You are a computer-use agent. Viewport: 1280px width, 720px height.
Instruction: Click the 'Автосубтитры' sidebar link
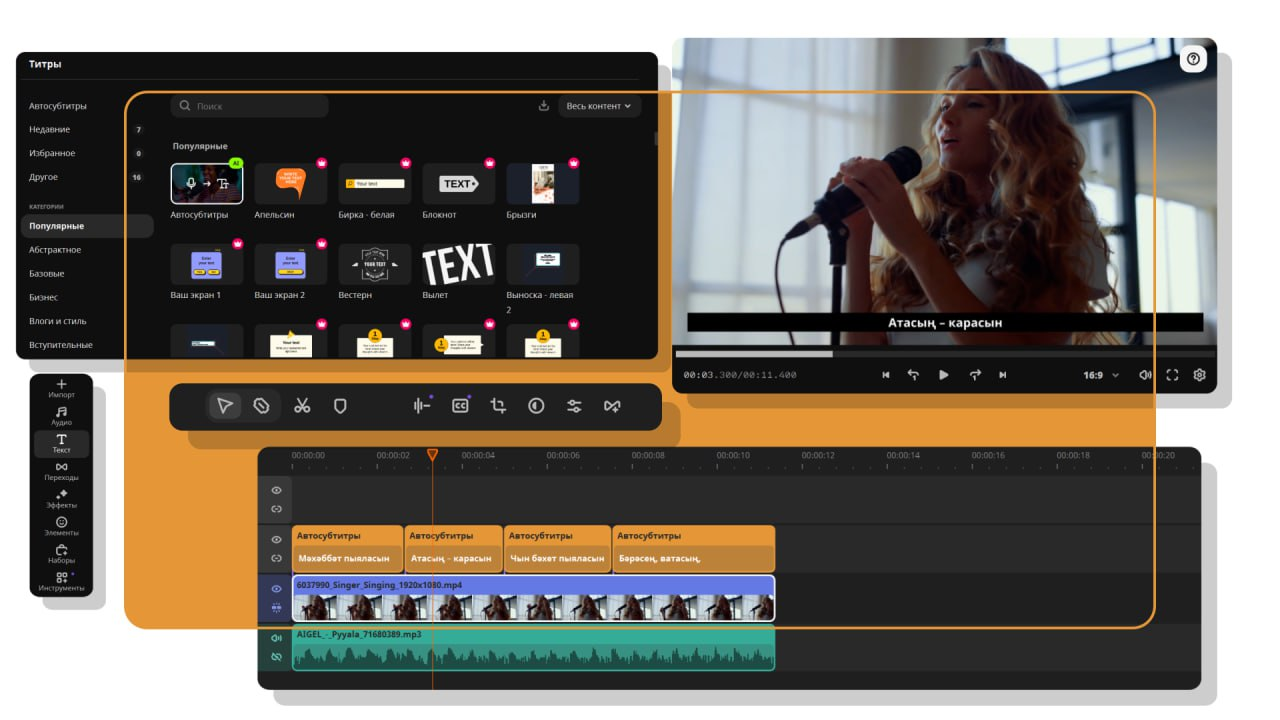click(58, 105)
